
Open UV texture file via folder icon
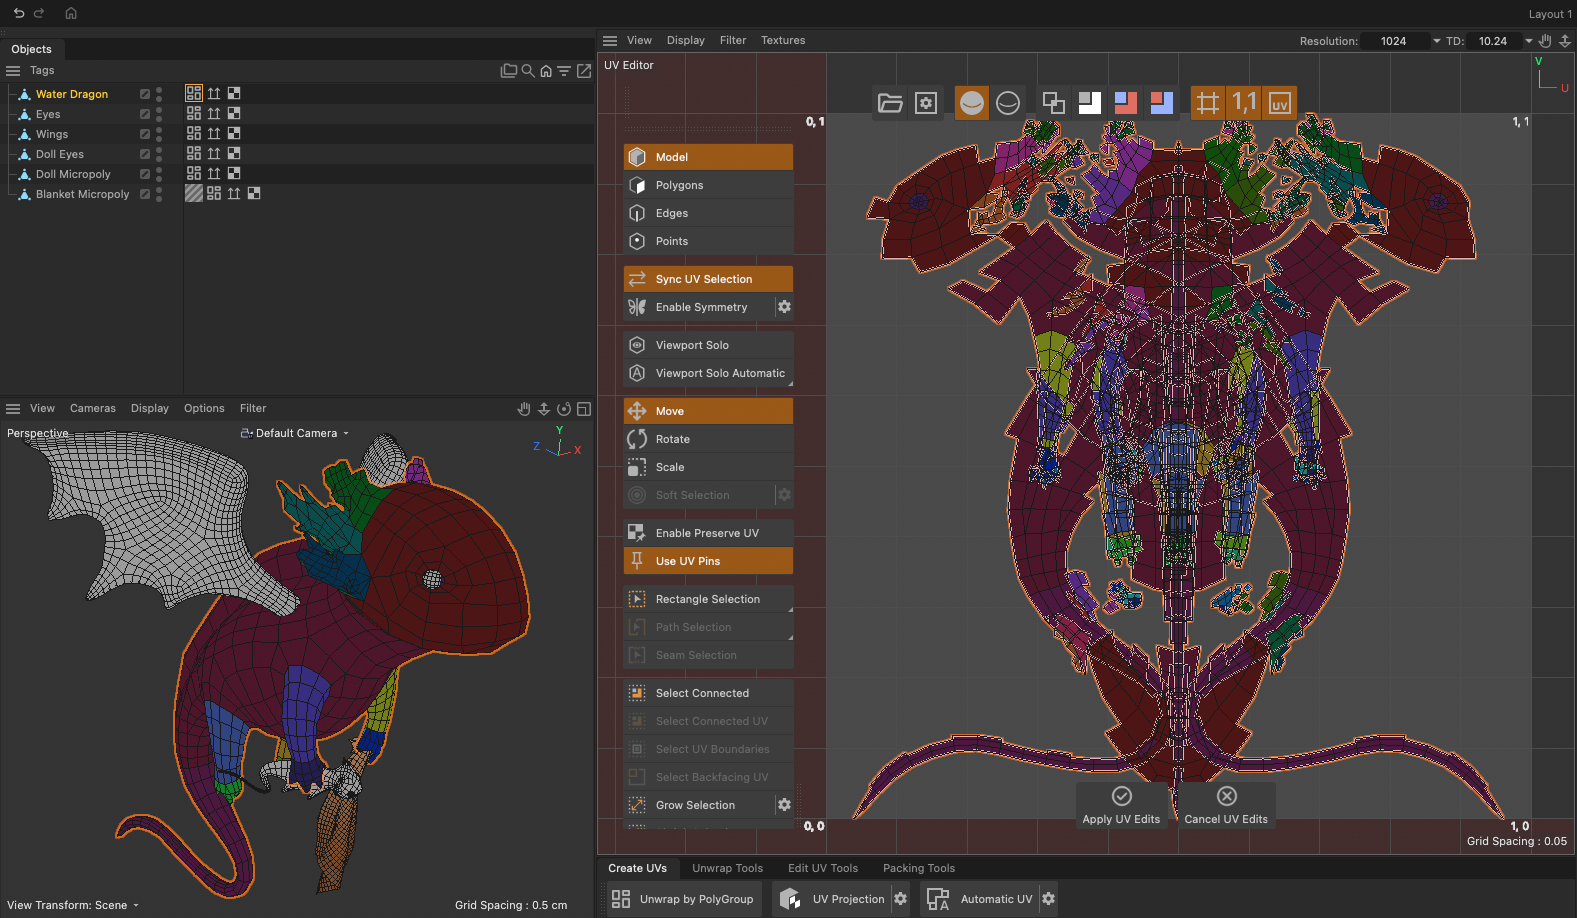pyautogui.click(x=890, y=103)
